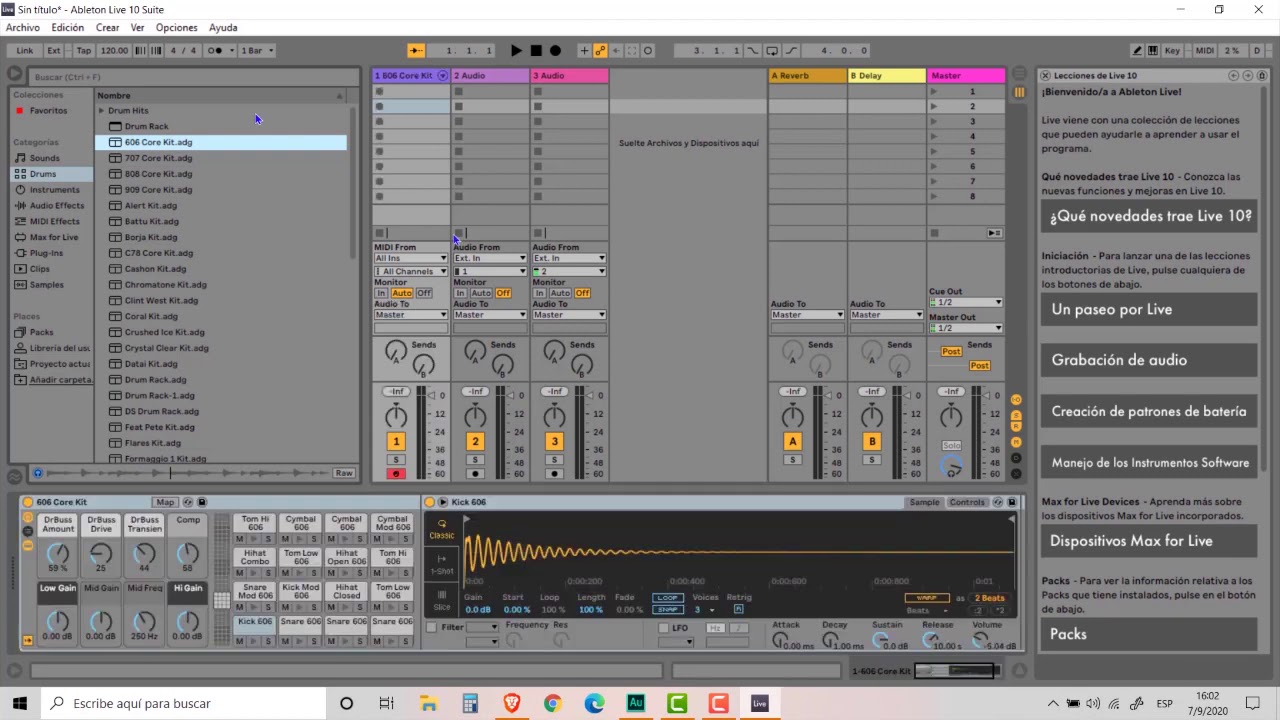The height and width of the screenshot is (720, 1280).
Task: Switch to Arrangement View selector
Action: pyautogui.click(x=1018, y=72)
